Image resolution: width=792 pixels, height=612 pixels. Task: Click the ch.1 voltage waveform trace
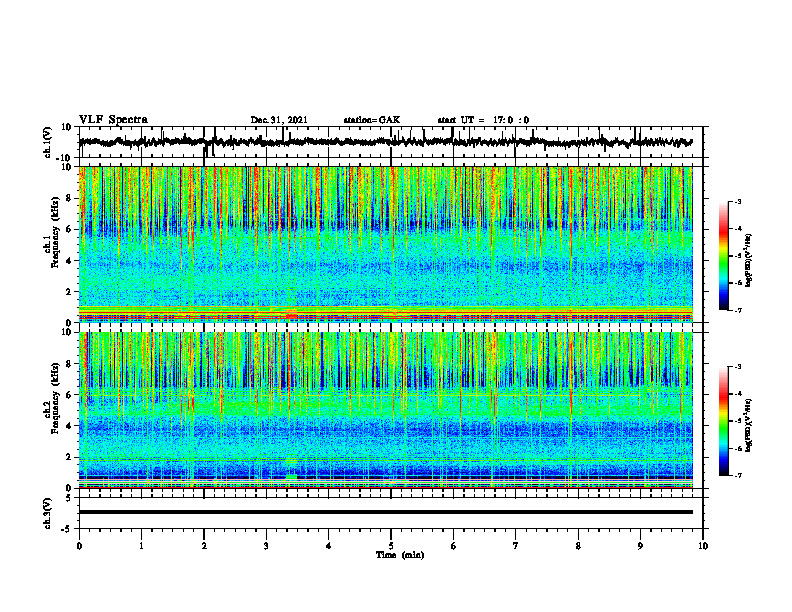(x=385, y=142)
